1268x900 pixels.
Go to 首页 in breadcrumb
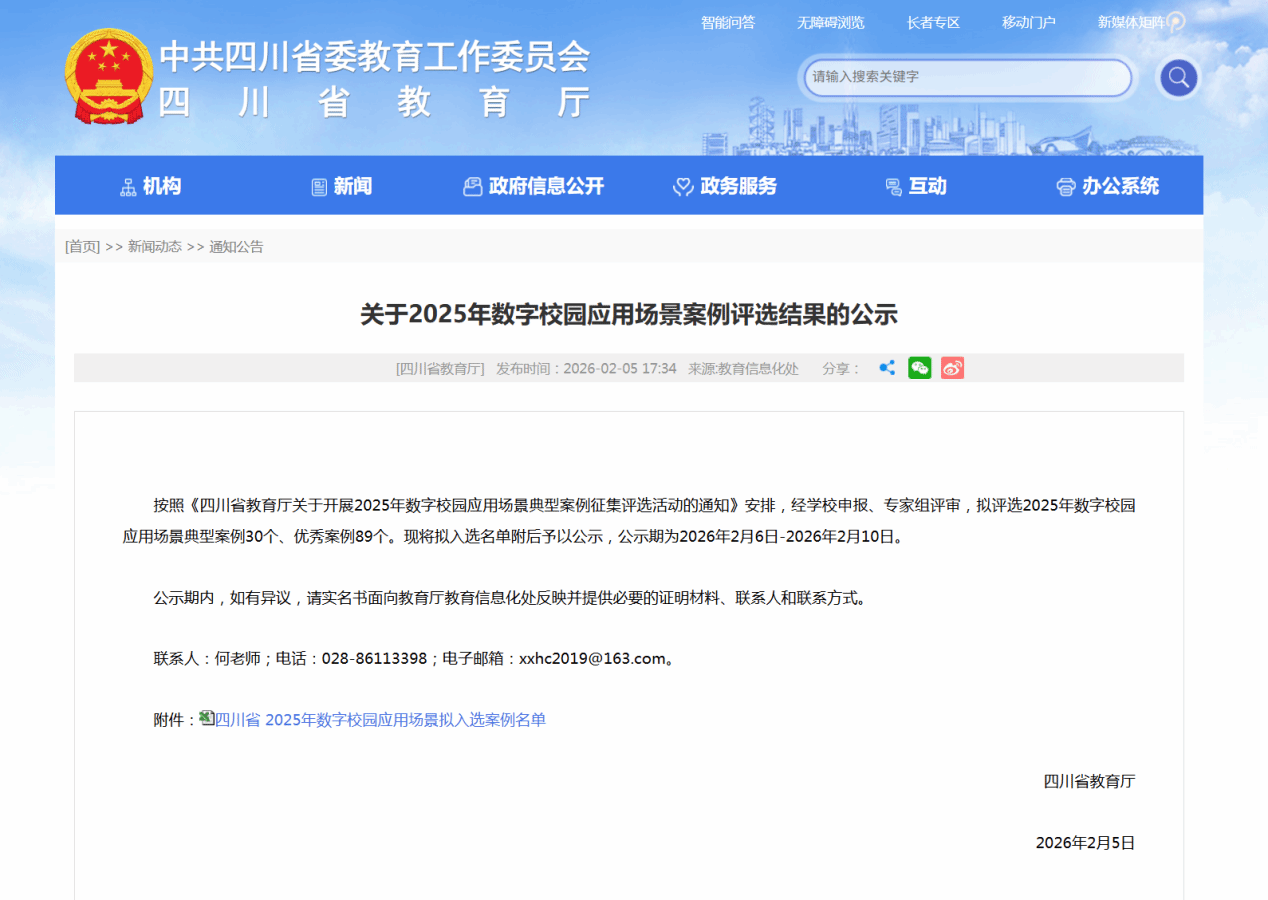click(x=83, y=247)
